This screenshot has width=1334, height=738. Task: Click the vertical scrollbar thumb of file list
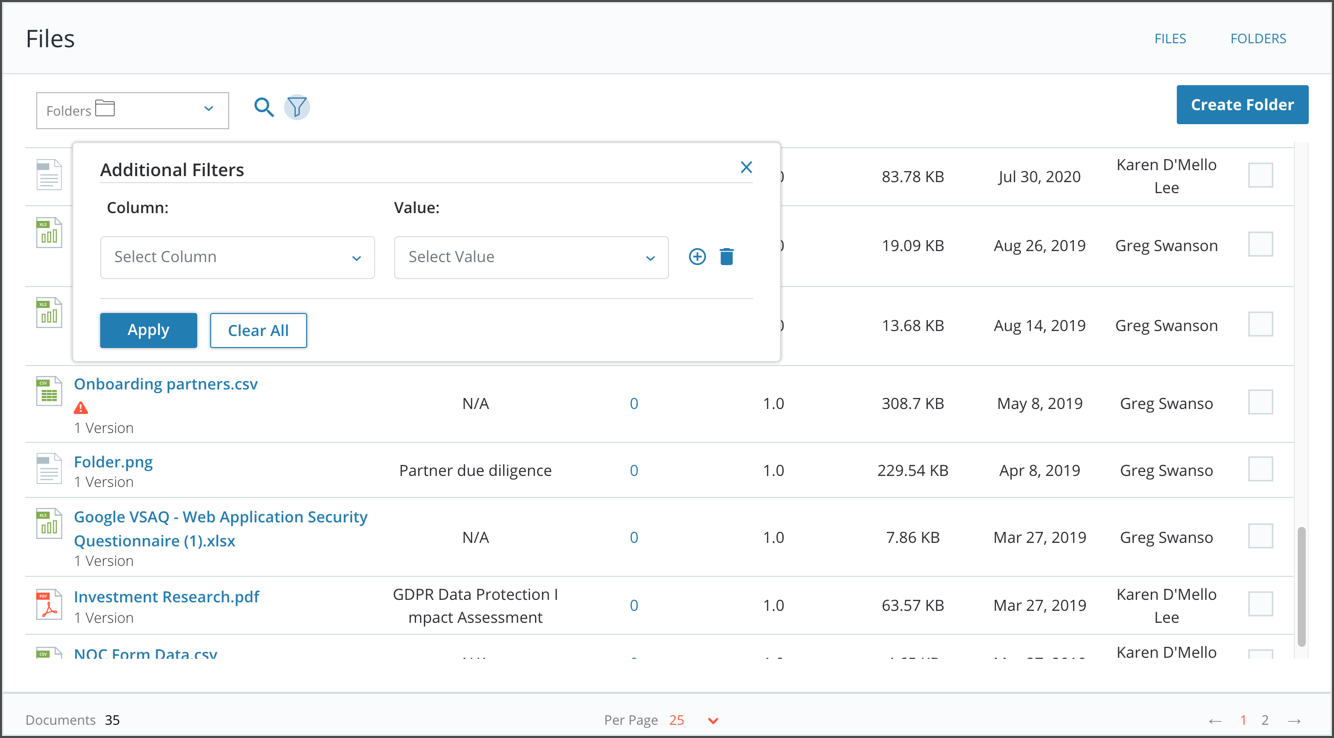pyautogui.click(x=1301, y=587)
